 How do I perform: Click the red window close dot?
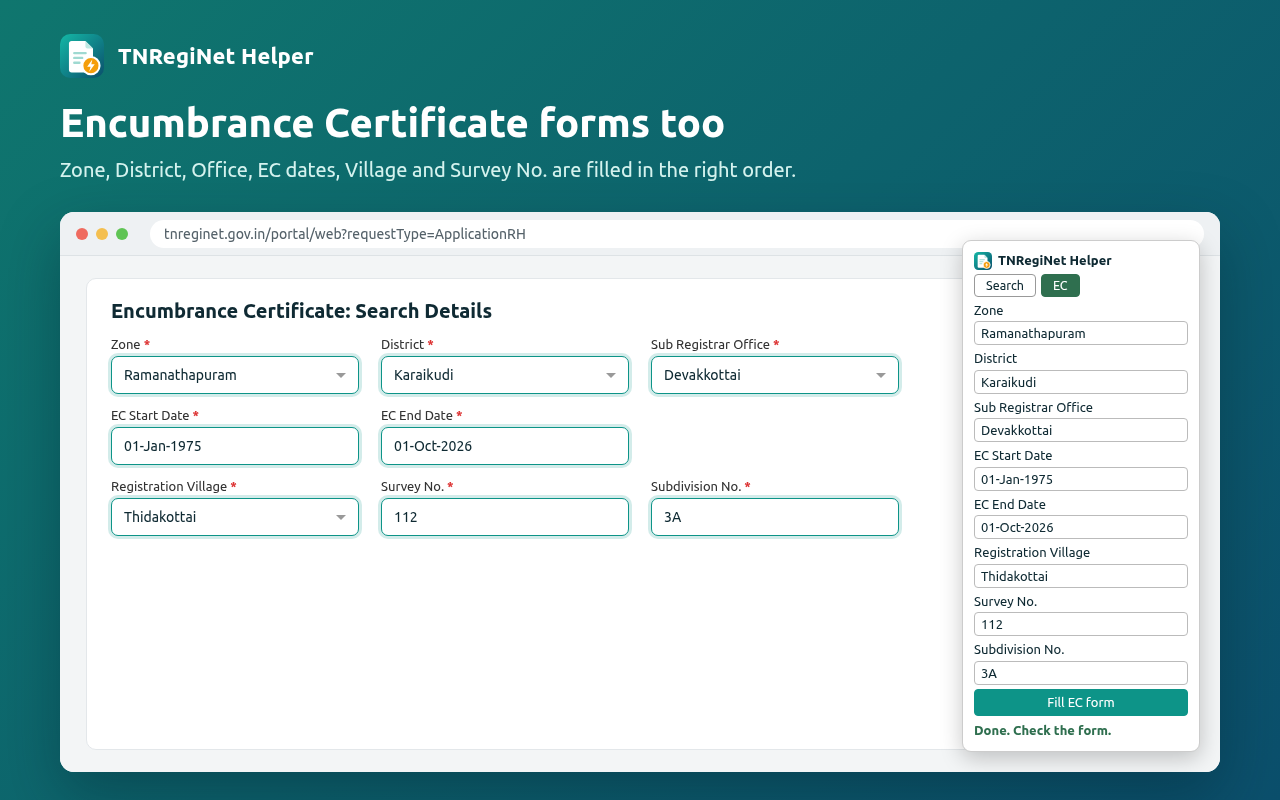click(x=82, y=234)
